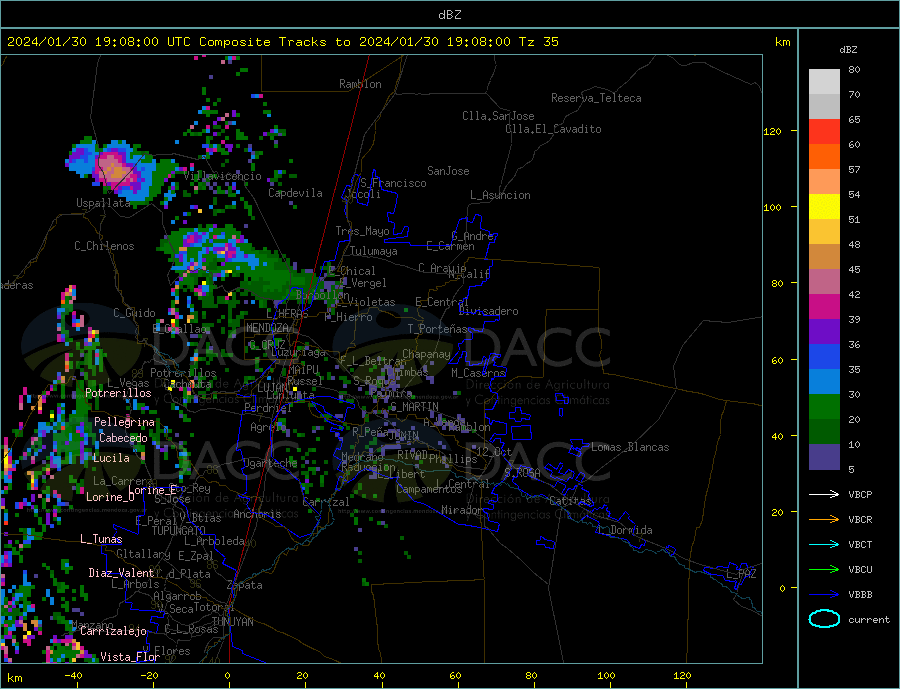Click the Vista_Flor station label
The width and height of the screenshot is (900, 689).
click(130, 657)
